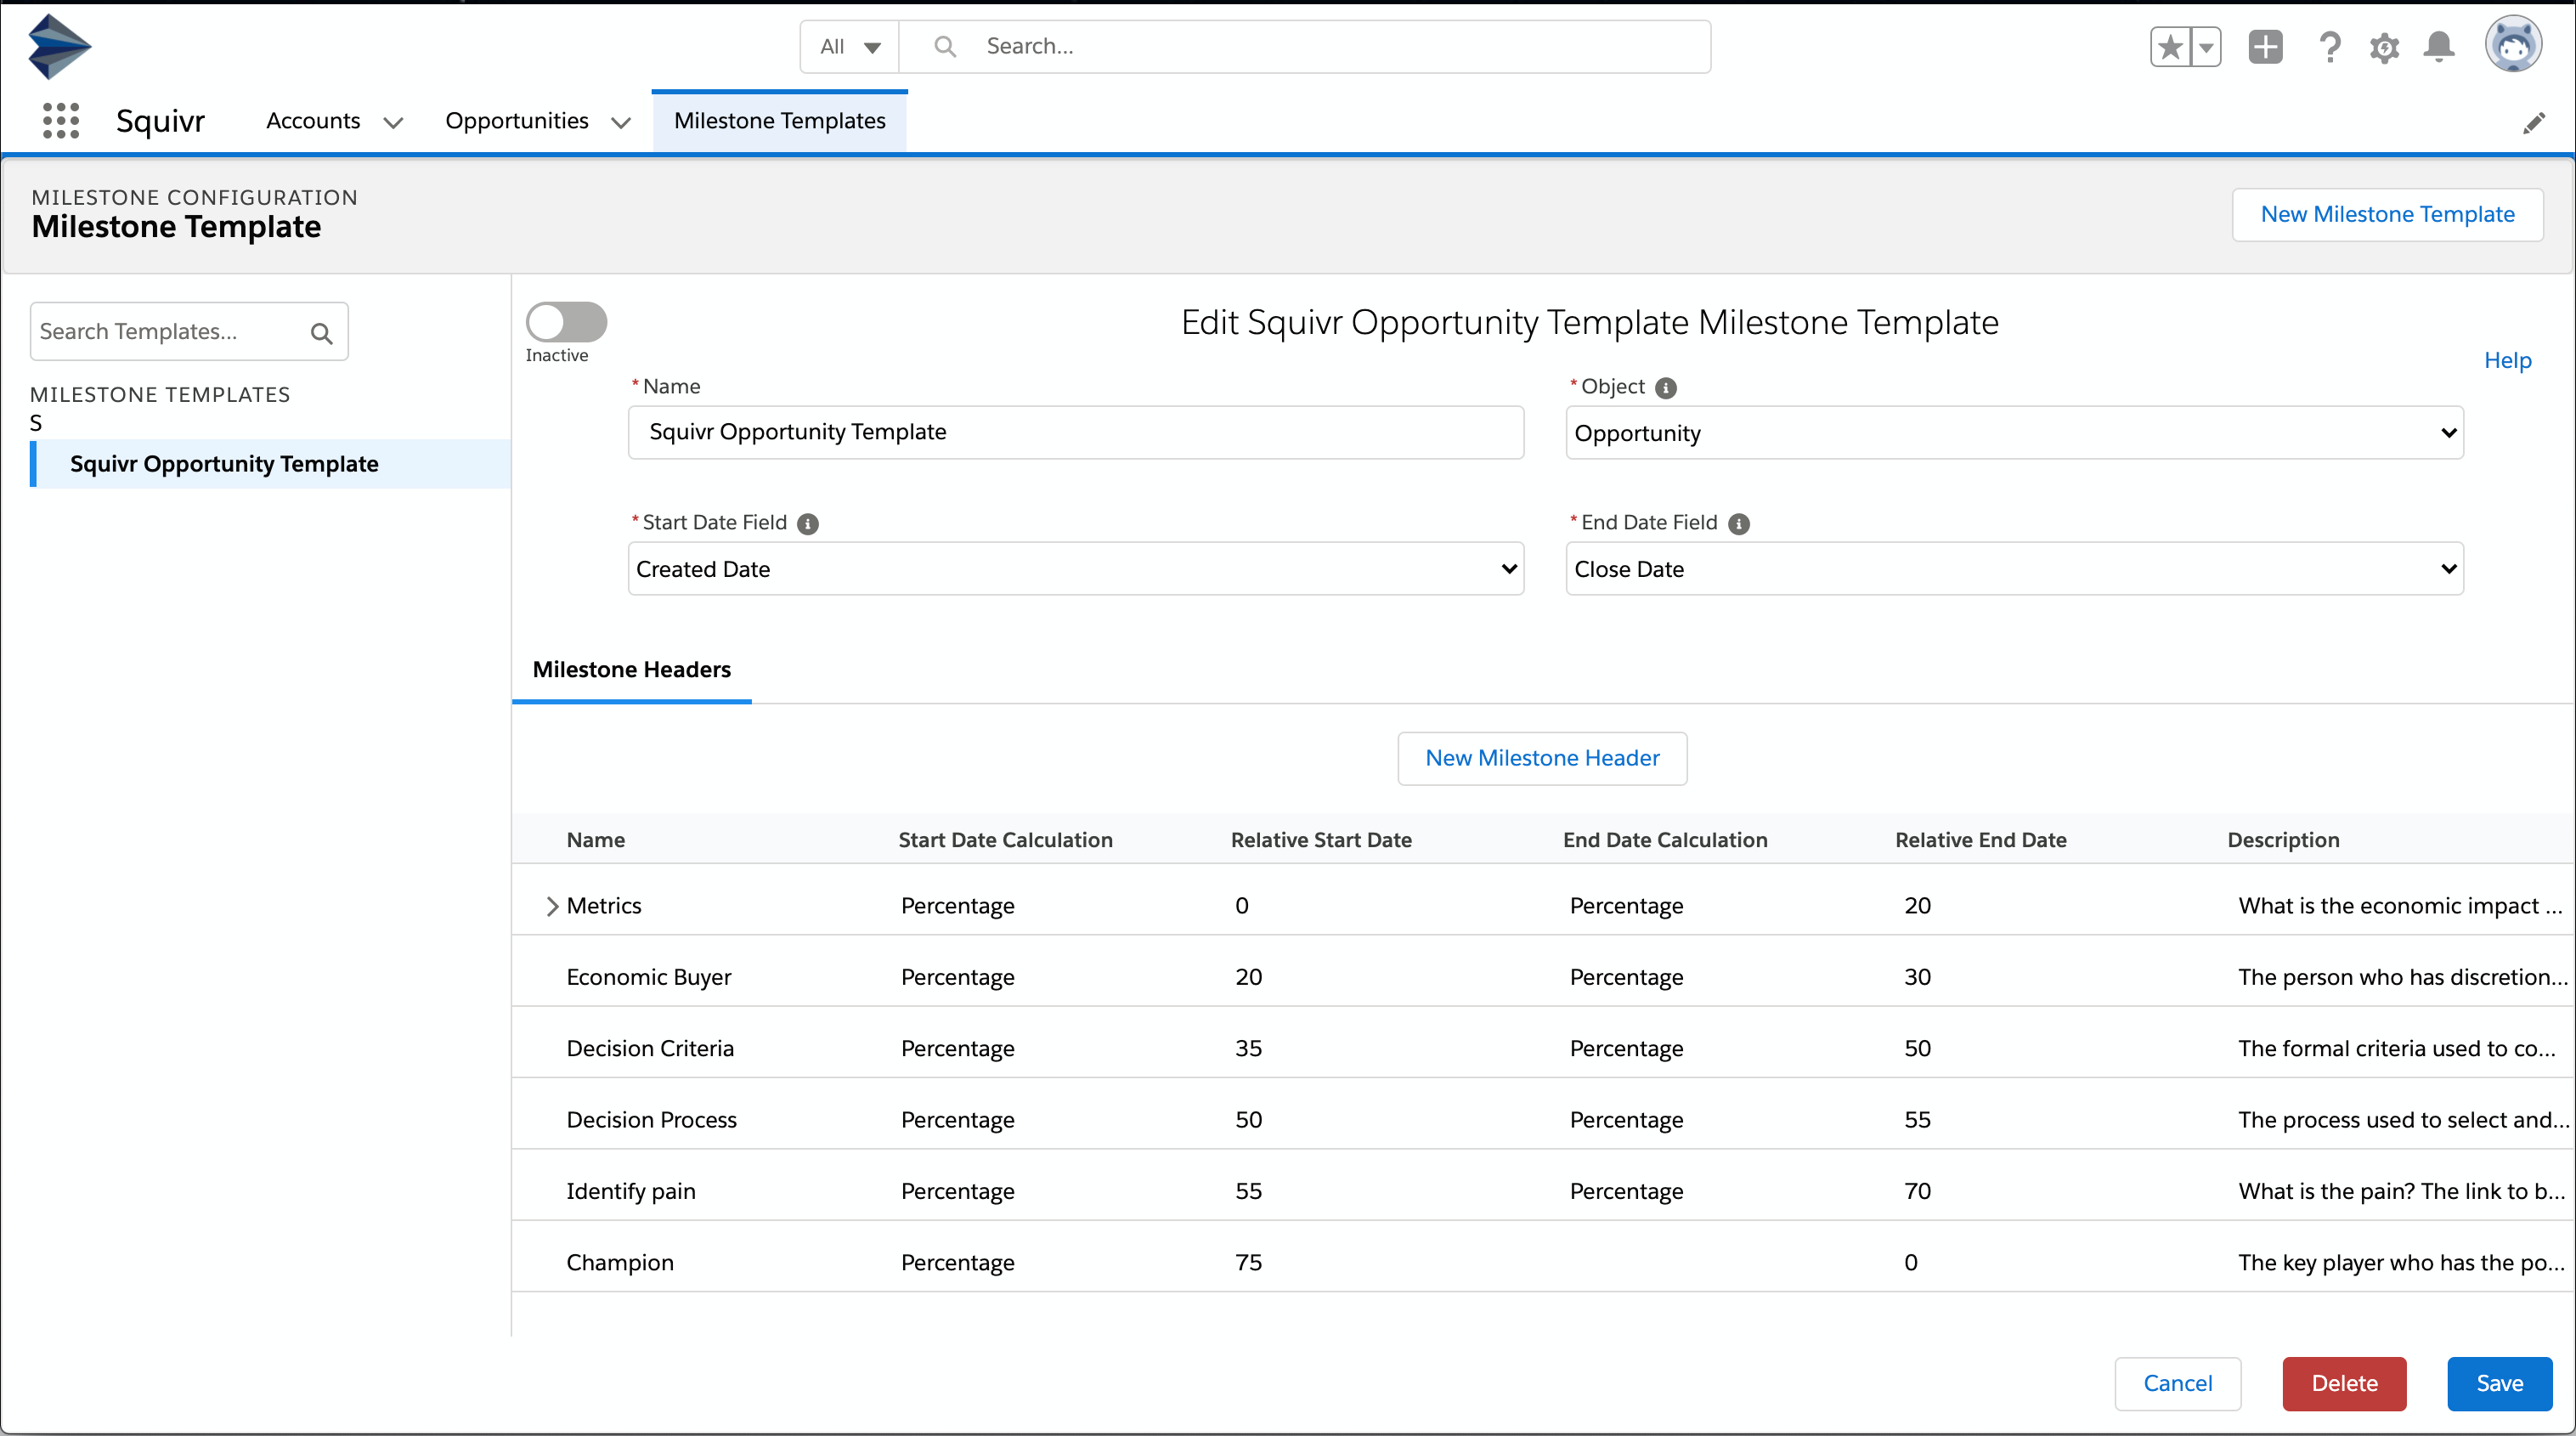Select the Milestone Headers tab

click(631, 669)
